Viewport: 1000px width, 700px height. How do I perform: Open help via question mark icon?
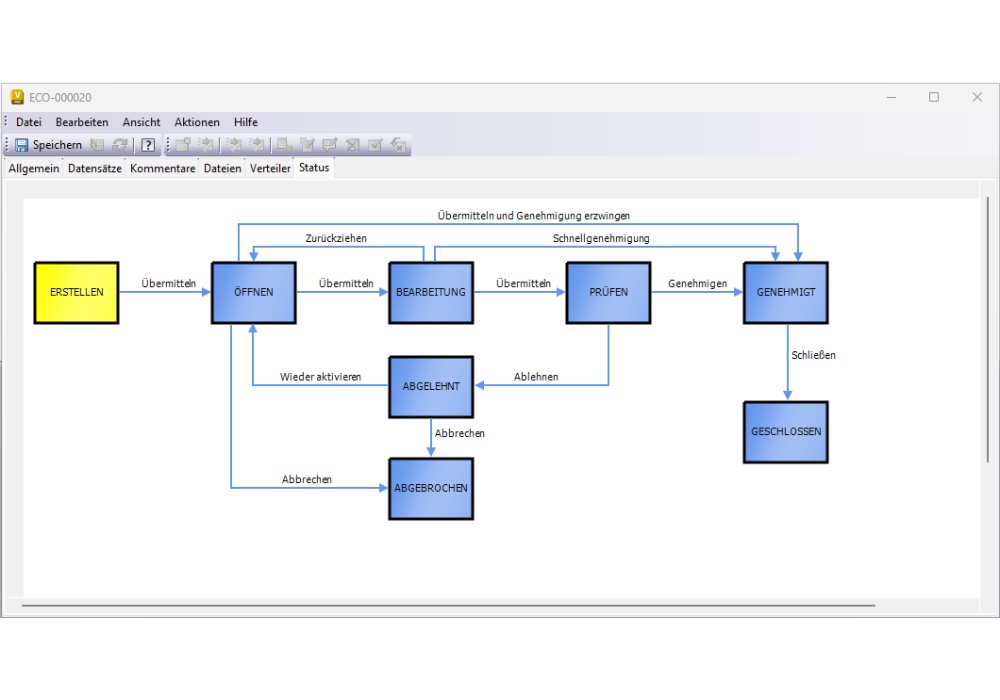pyautogui.click(x=148, y=145)
